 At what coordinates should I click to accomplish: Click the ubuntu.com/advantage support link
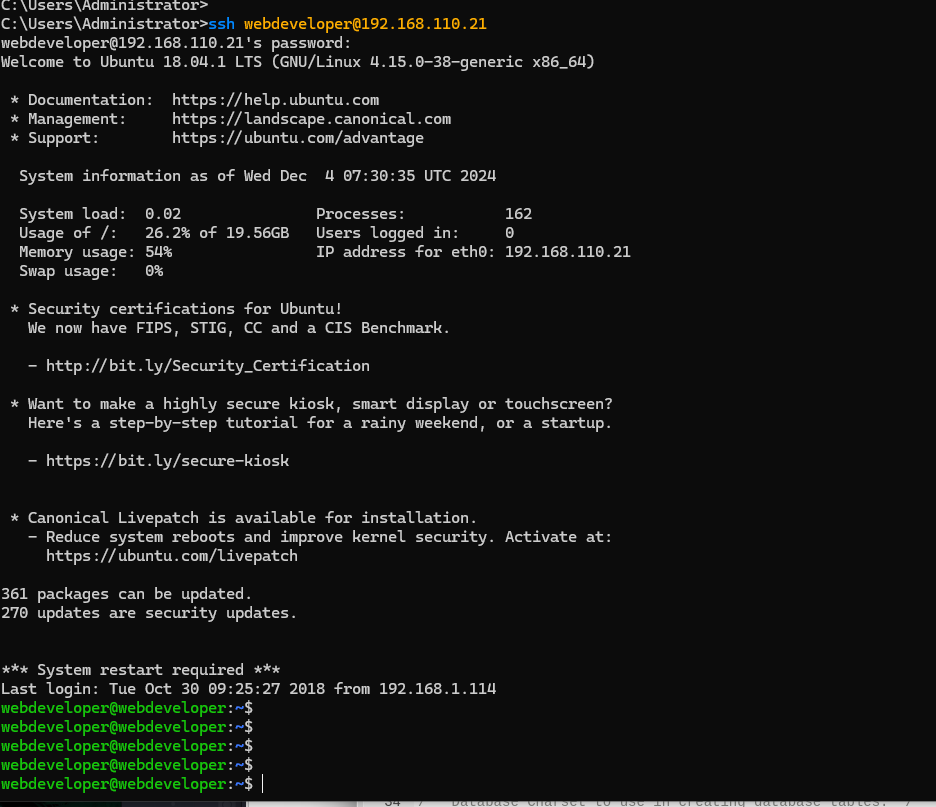click(297, 138)
